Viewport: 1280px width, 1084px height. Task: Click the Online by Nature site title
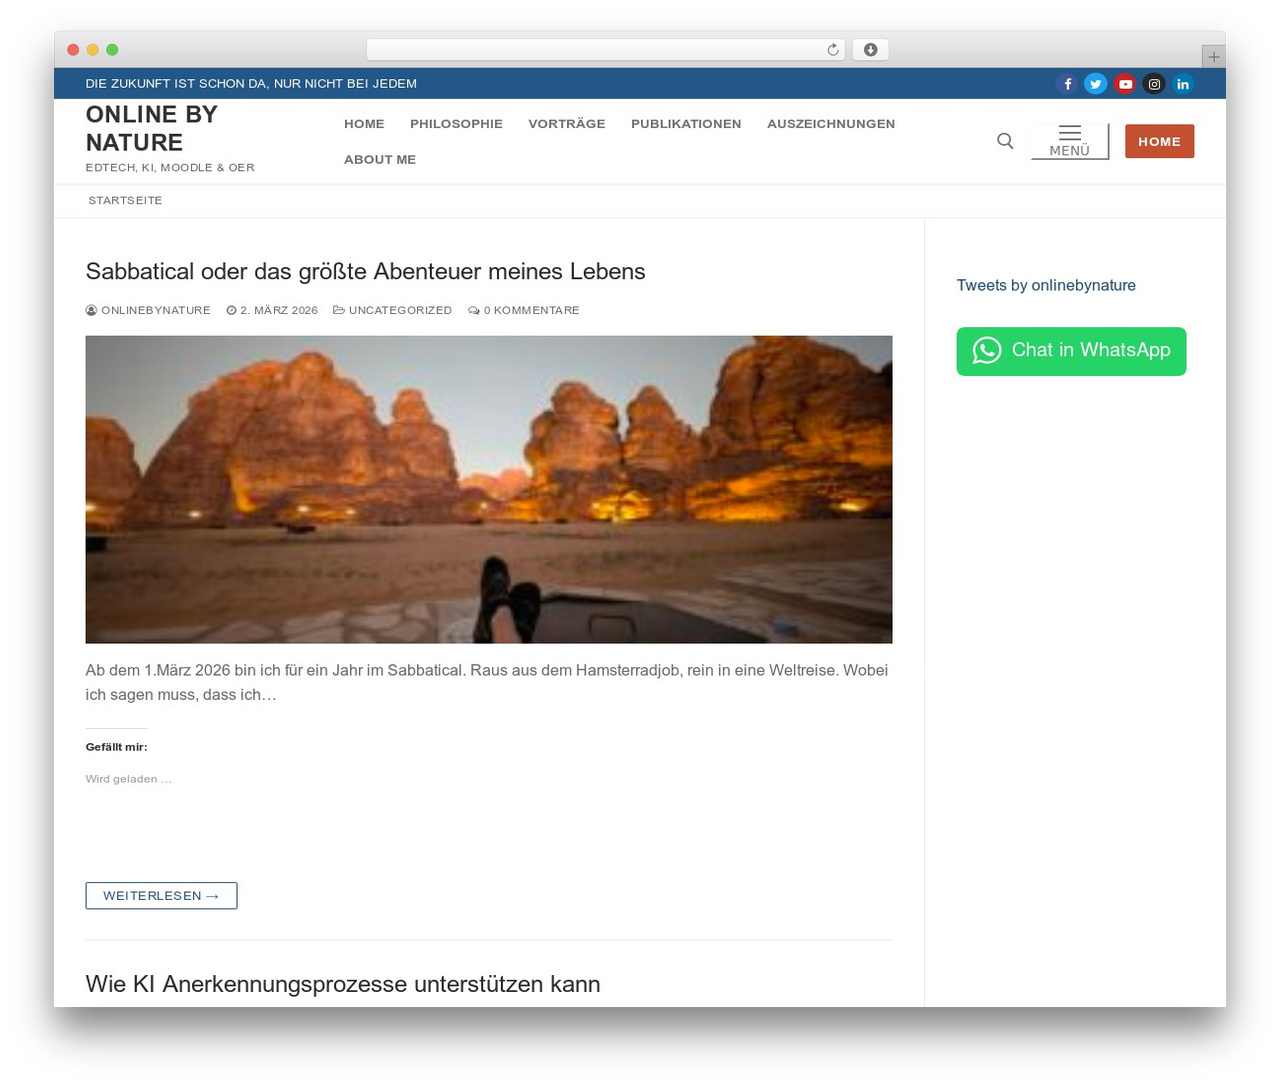[x=152, y=128]
